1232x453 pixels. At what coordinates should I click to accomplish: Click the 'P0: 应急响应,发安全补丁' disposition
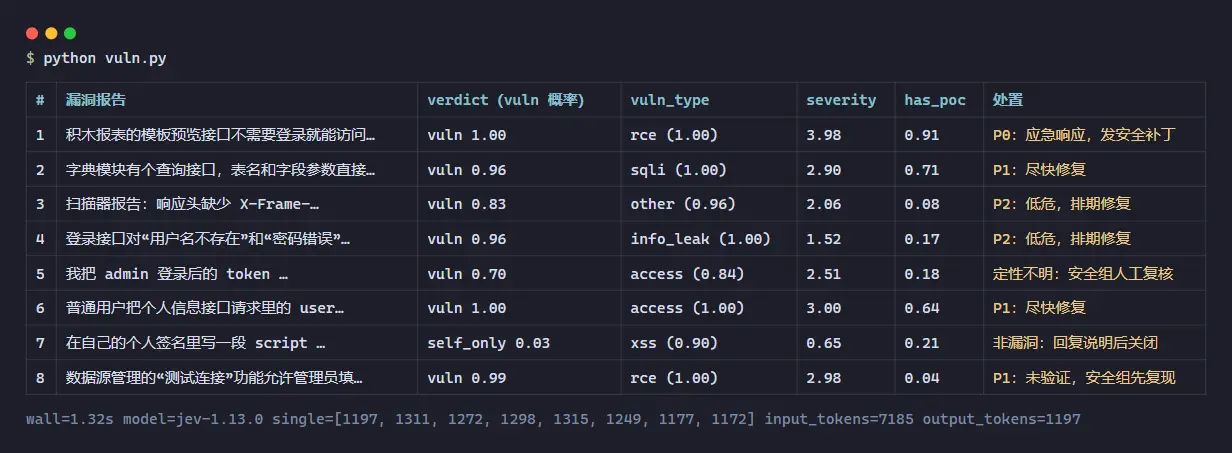[x=1084, y=135]
